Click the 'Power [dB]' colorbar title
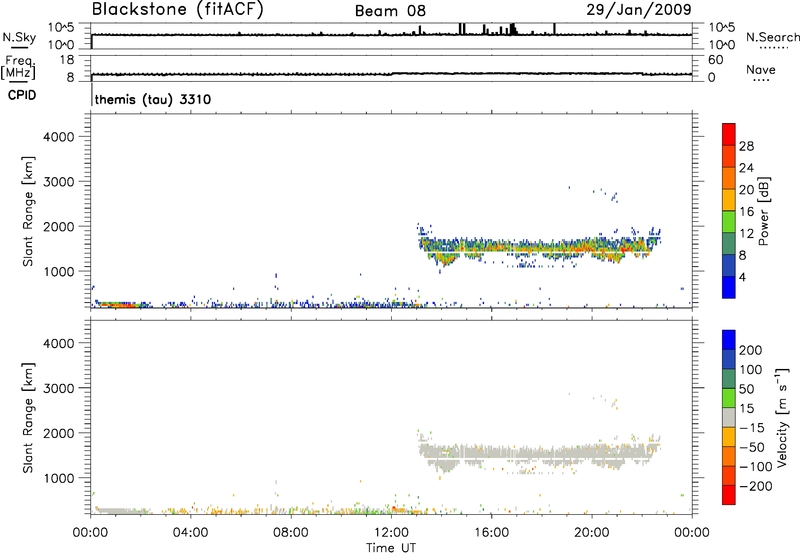The height and width of the screenshot is (554, 800). click(764, 211)
